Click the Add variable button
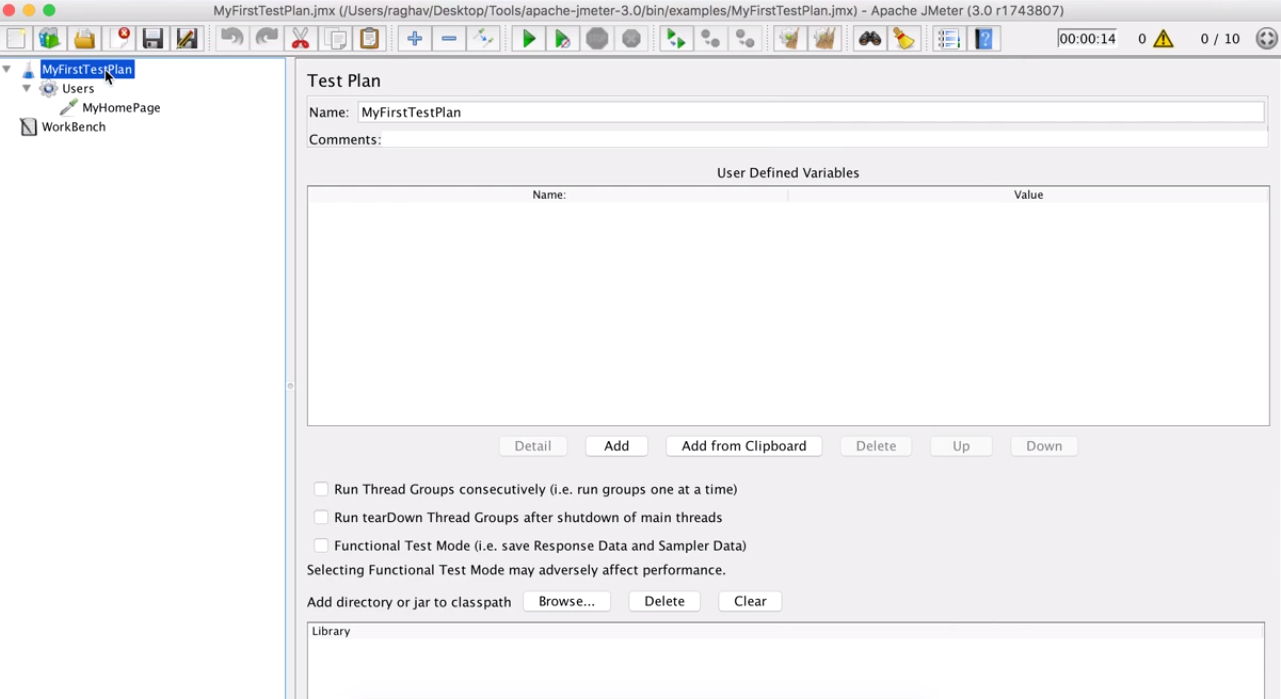This screenshot has width=1281, height=699. [617, 446]
